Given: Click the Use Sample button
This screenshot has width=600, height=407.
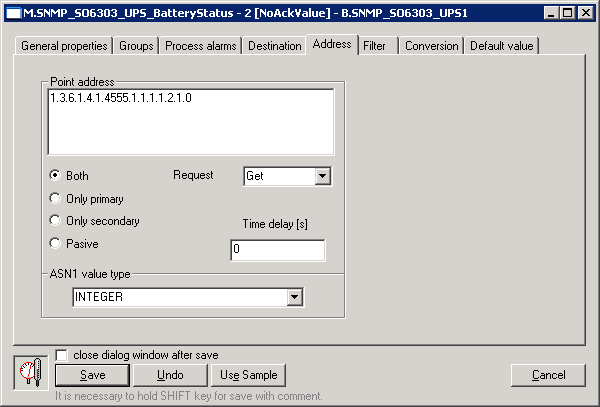Looking at the screenshot, I should pyautogui.click(x=248, y=375).
